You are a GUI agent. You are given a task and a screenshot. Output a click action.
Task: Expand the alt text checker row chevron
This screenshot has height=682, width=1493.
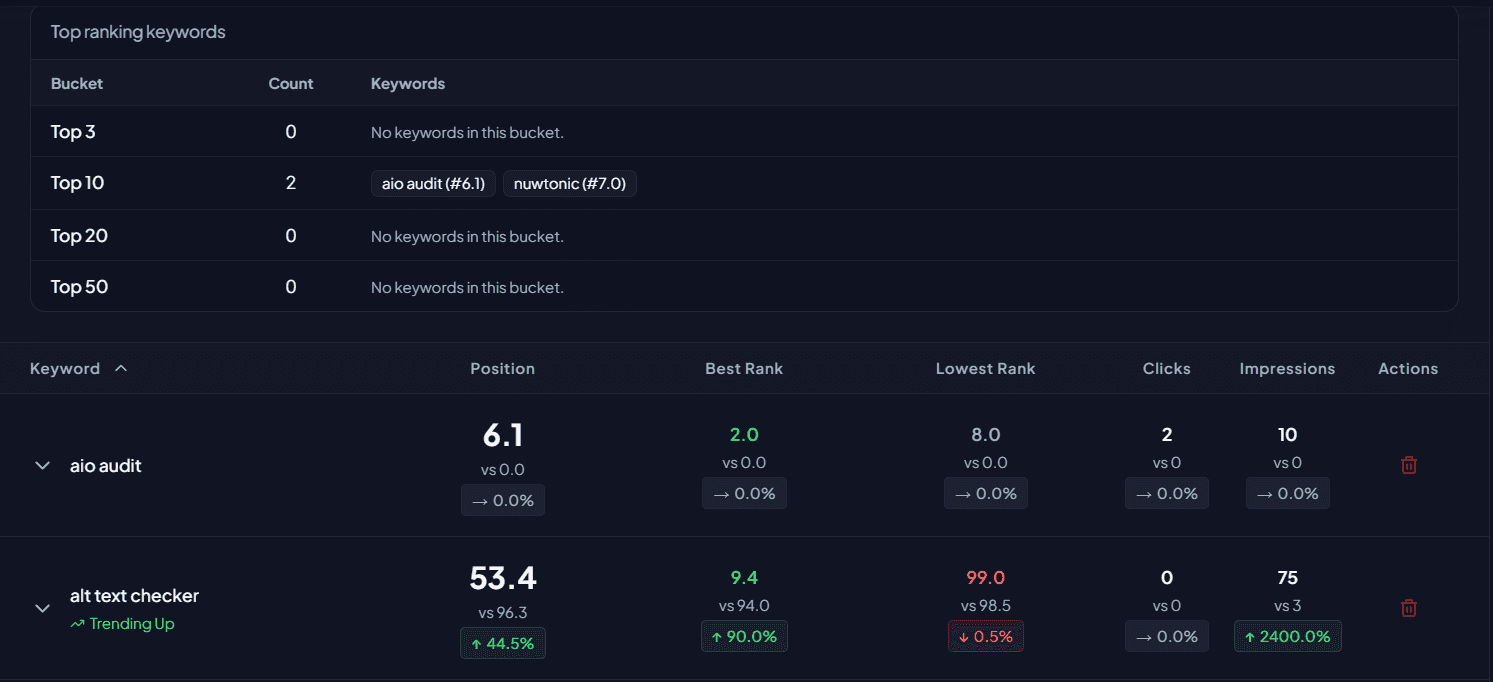[42, 608]
